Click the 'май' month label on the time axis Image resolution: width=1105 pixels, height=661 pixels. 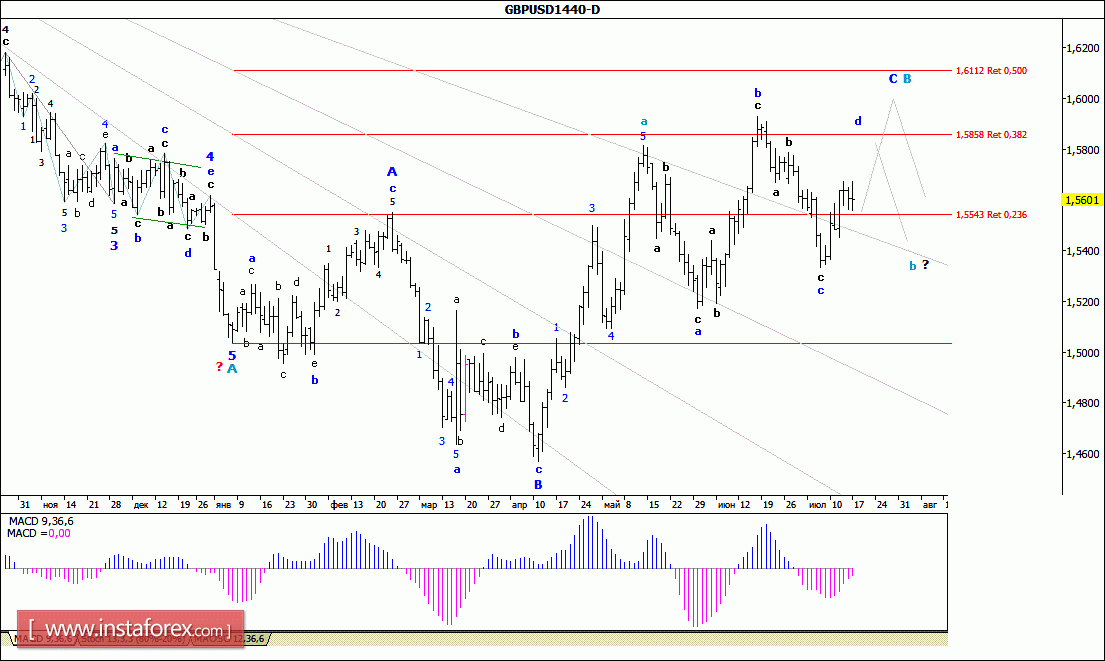(612, 505)
